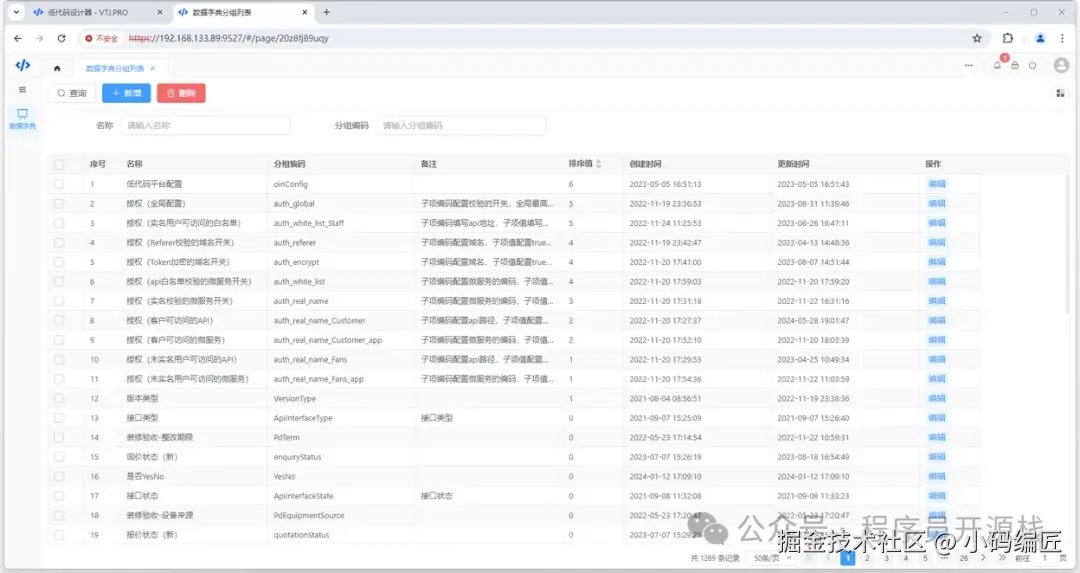Viewport: 1080px width, 573px height.
Task: Open the notification bell icon
Action: tap(997, 65)
